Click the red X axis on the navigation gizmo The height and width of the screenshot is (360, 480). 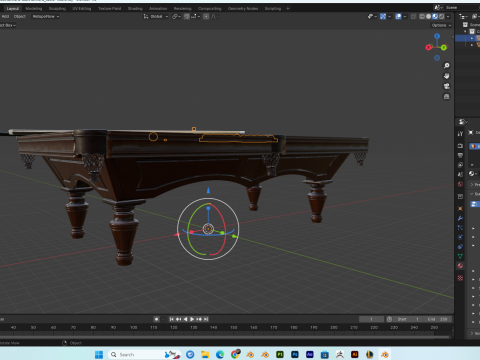(x=429, y=48)
